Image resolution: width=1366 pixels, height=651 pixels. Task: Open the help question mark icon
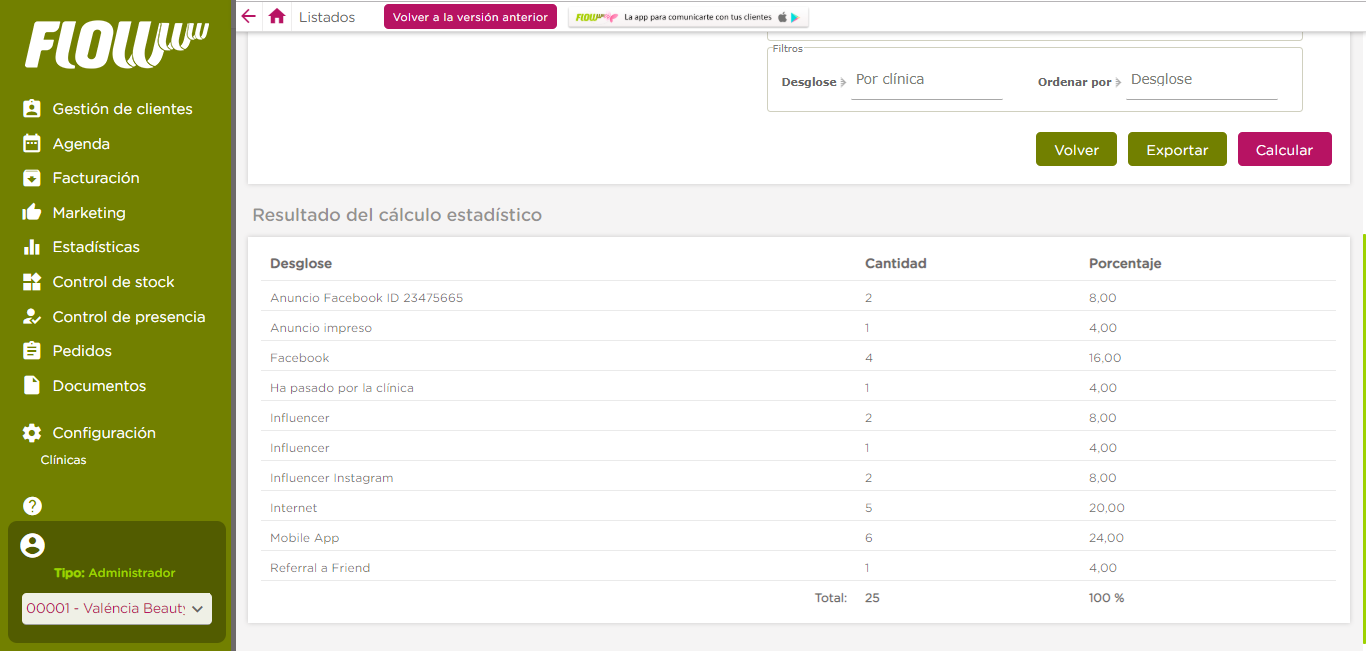click(x=32, y=506)
